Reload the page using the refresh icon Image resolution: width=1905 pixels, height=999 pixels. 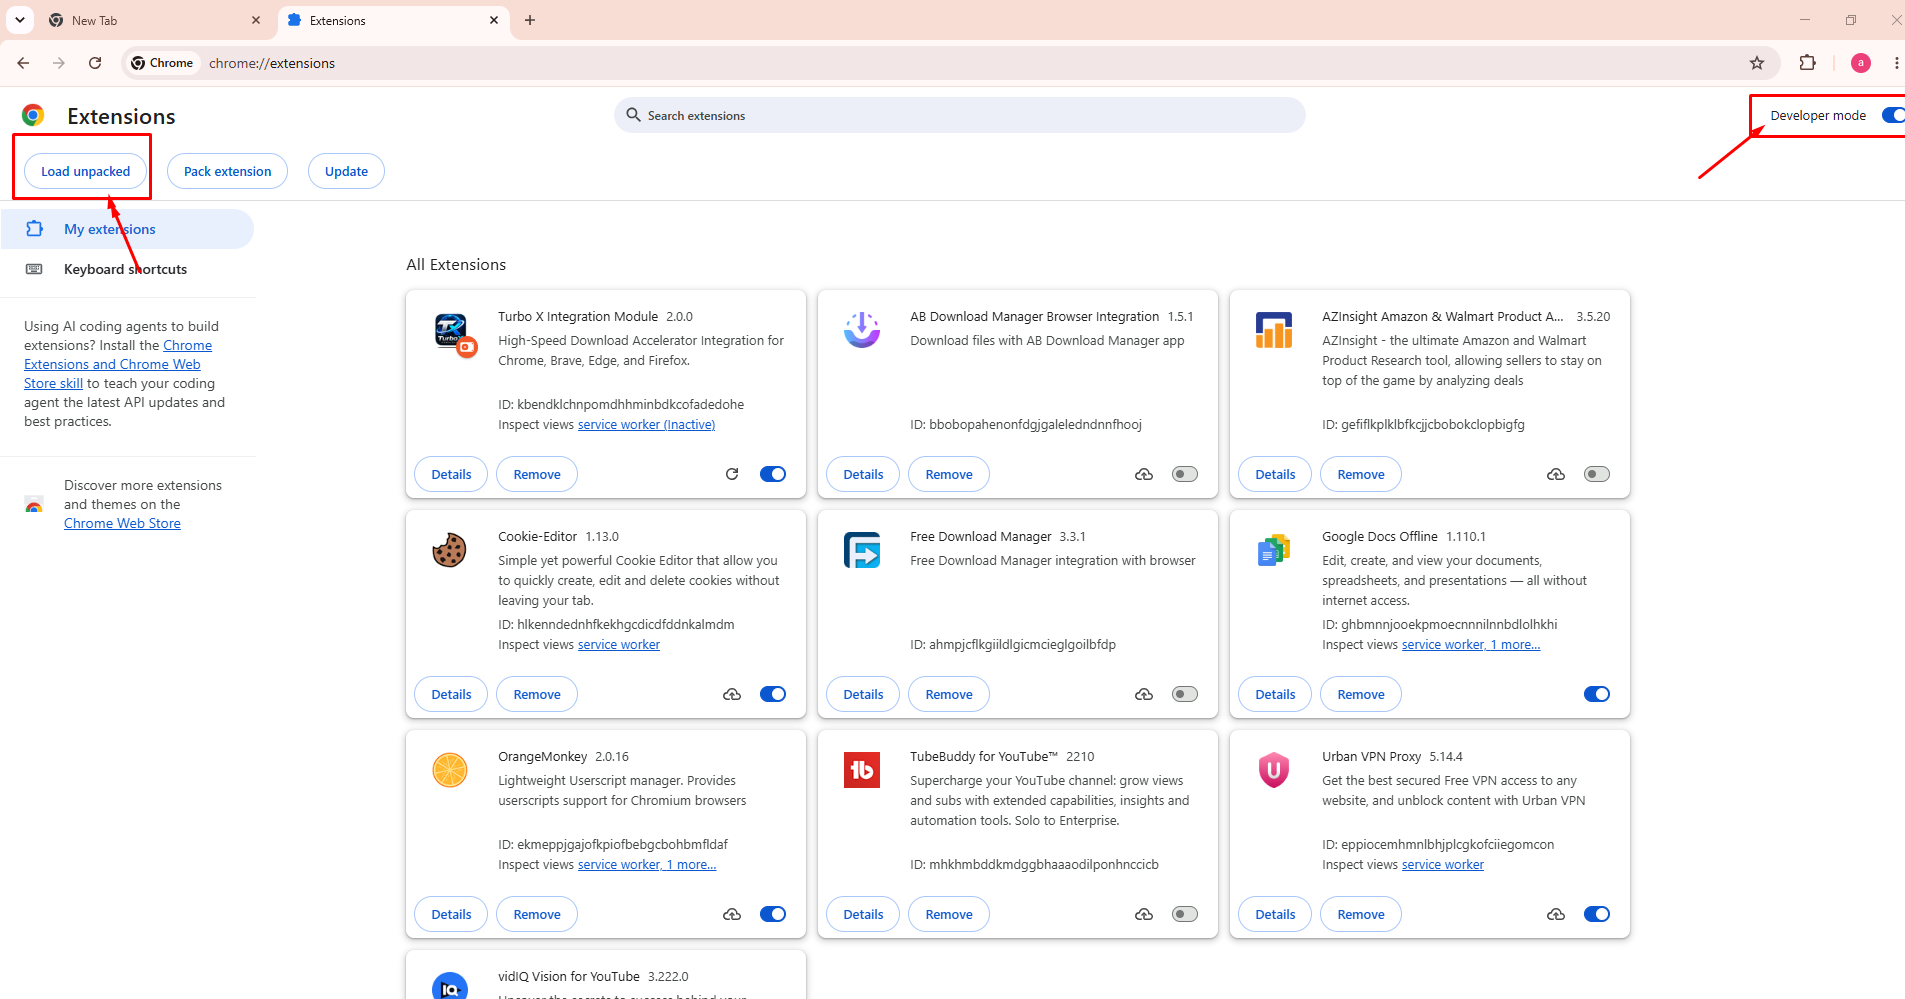point(95,63)
